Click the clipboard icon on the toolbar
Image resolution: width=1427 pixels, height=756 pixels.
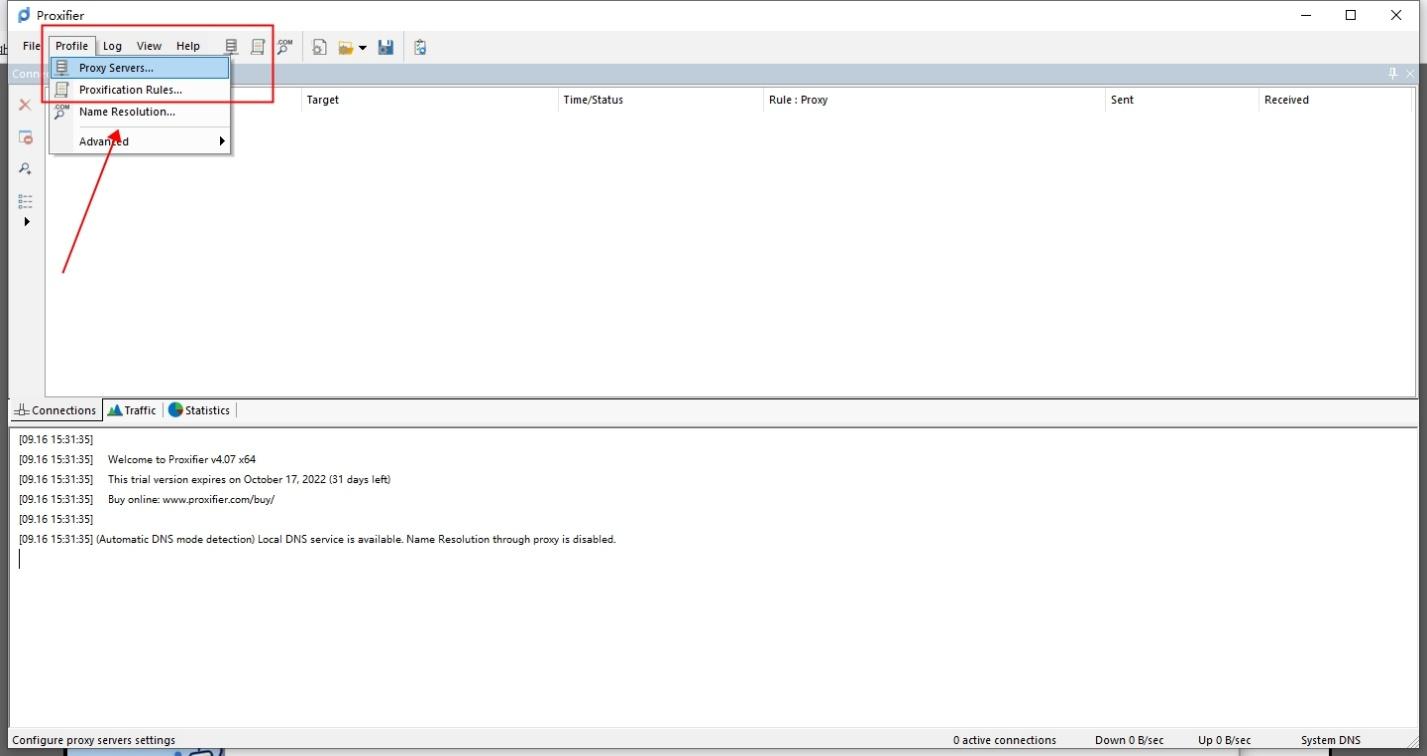[x=419, y=46]
